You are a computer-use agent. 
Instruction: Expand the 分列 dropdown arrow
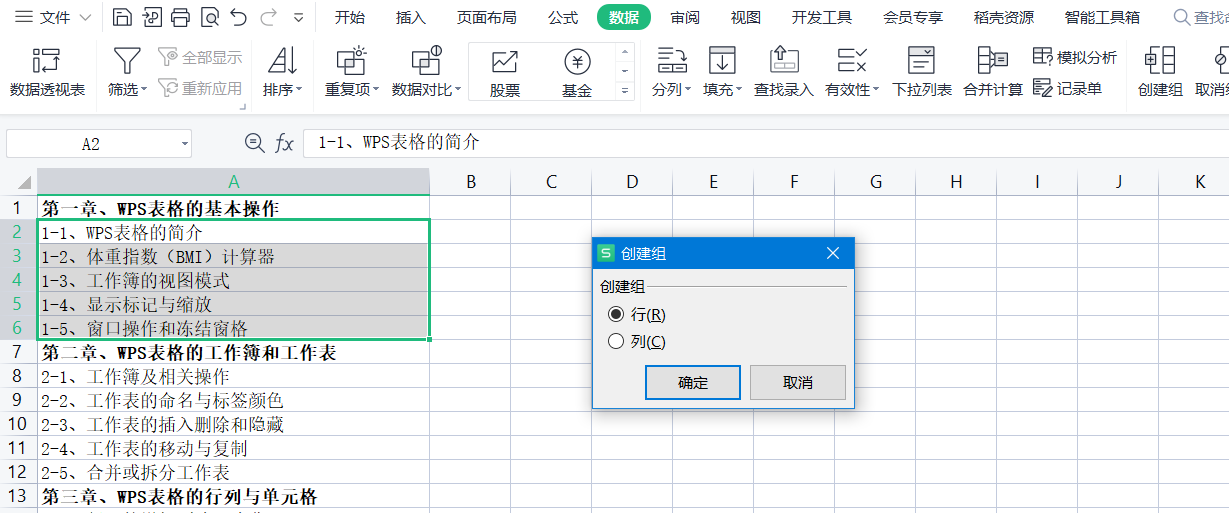click(689, 90)
